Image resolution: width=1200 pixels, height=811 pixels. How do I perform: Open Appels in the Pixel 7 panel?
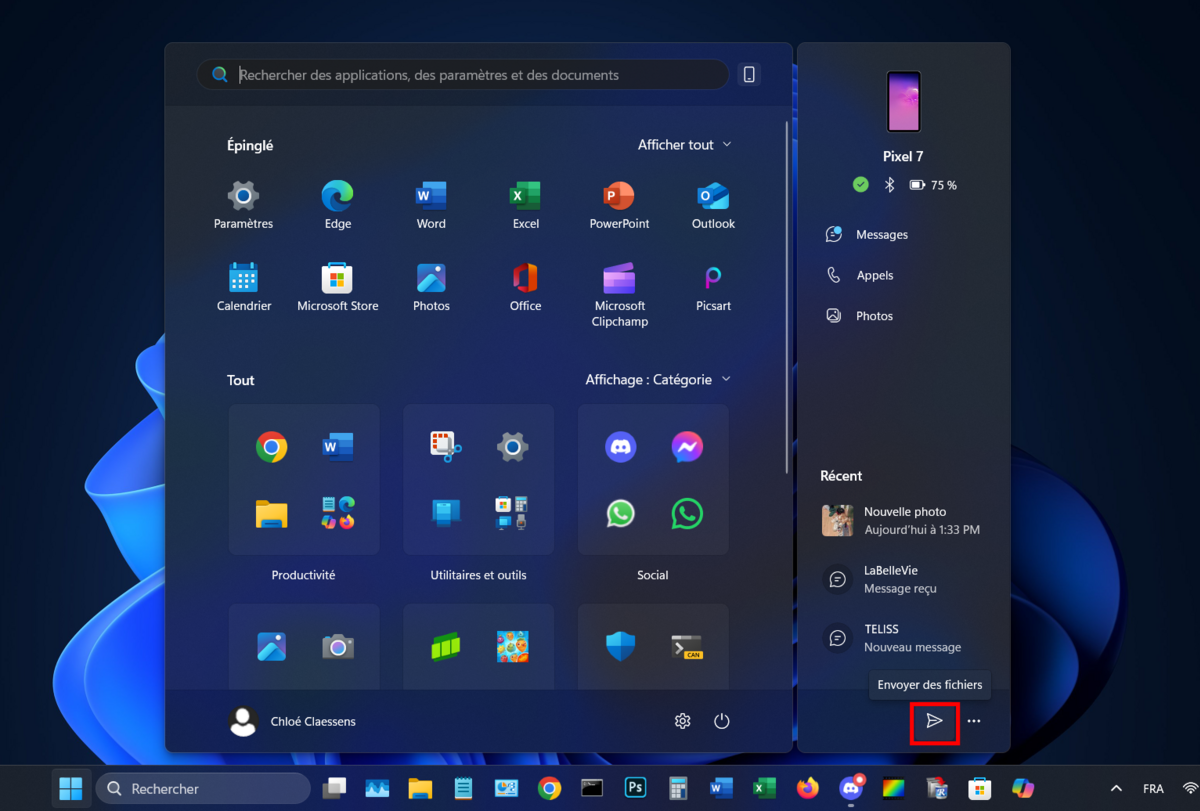coord(860,275)
